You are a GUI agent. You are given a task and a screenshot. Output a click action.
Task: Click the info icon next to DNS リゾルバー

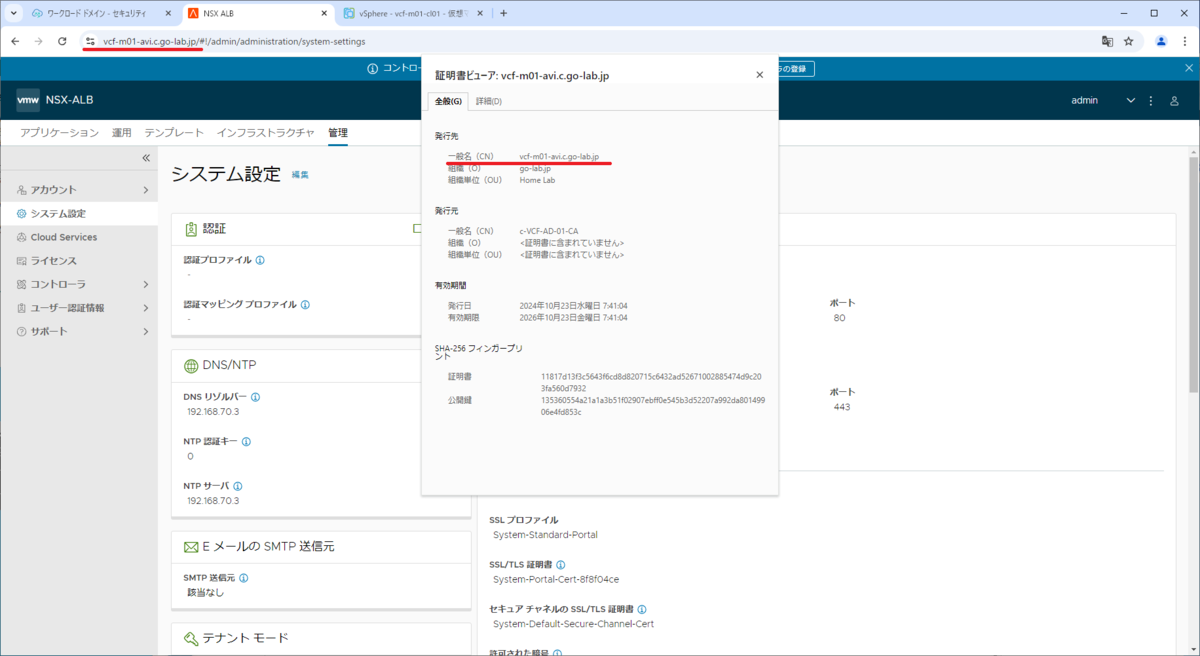click(255, 397)
